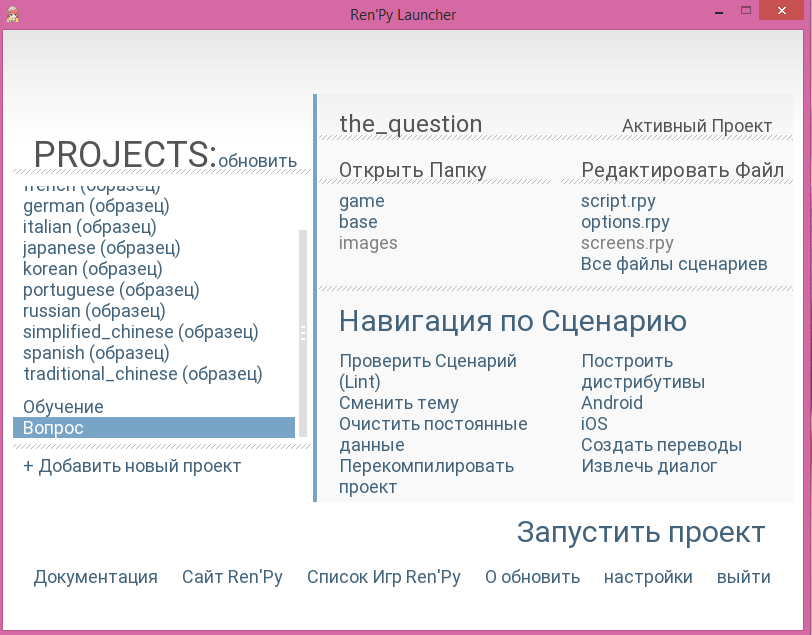Refresh projects list via 'обновить' next to PROJECTS
The height and width of the screenshot is (635, 812).
[x=257, y=161]
